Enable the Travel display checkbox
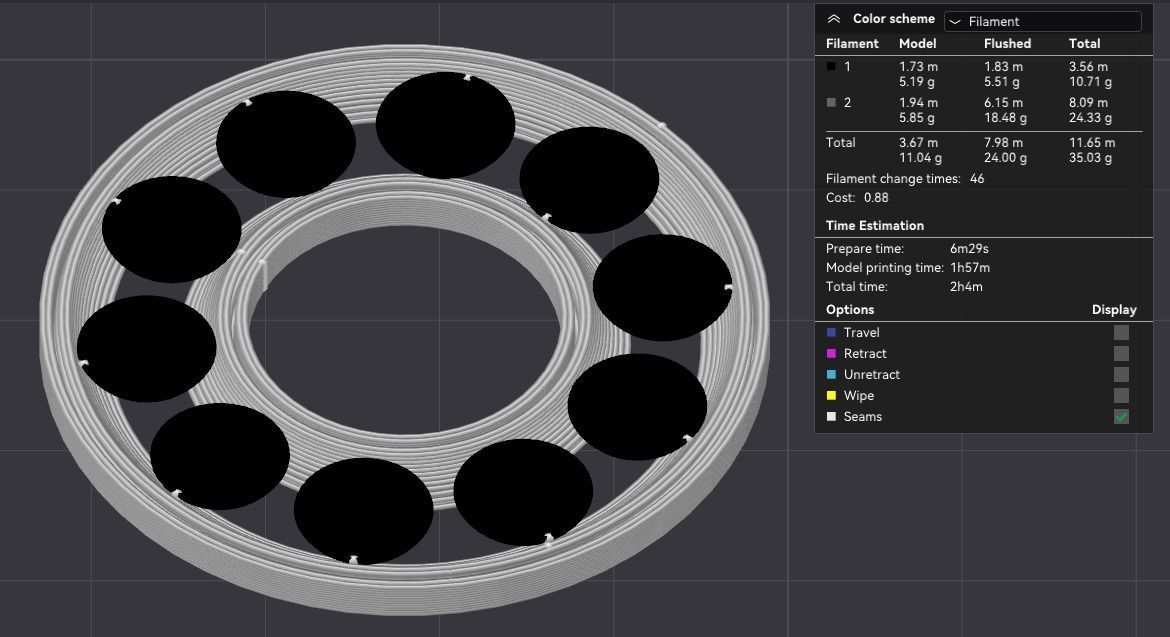Viewport: 1170px width, 637px height. point(1121,333)
